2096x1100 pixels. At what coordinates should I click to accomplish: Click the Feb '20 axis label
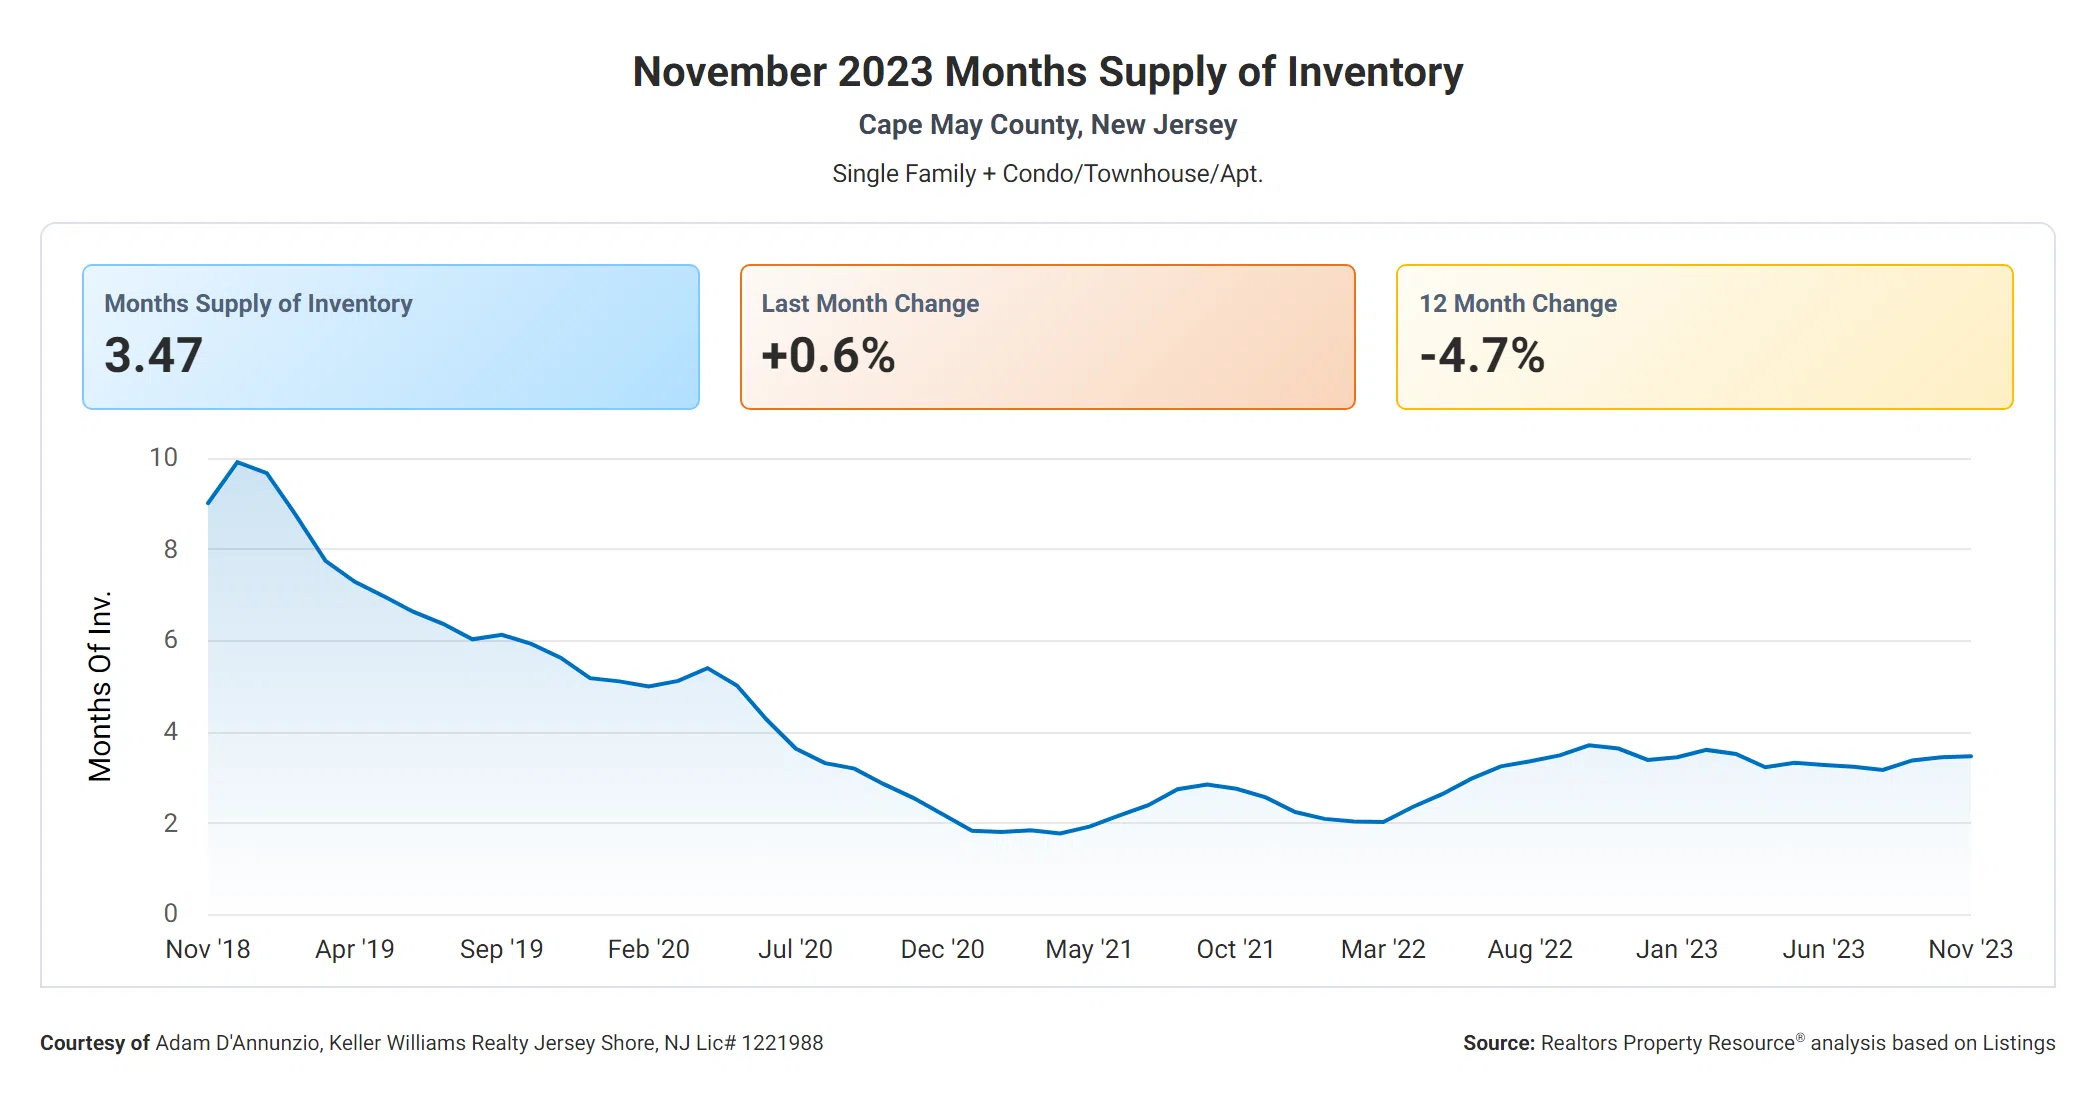point(649,949)
